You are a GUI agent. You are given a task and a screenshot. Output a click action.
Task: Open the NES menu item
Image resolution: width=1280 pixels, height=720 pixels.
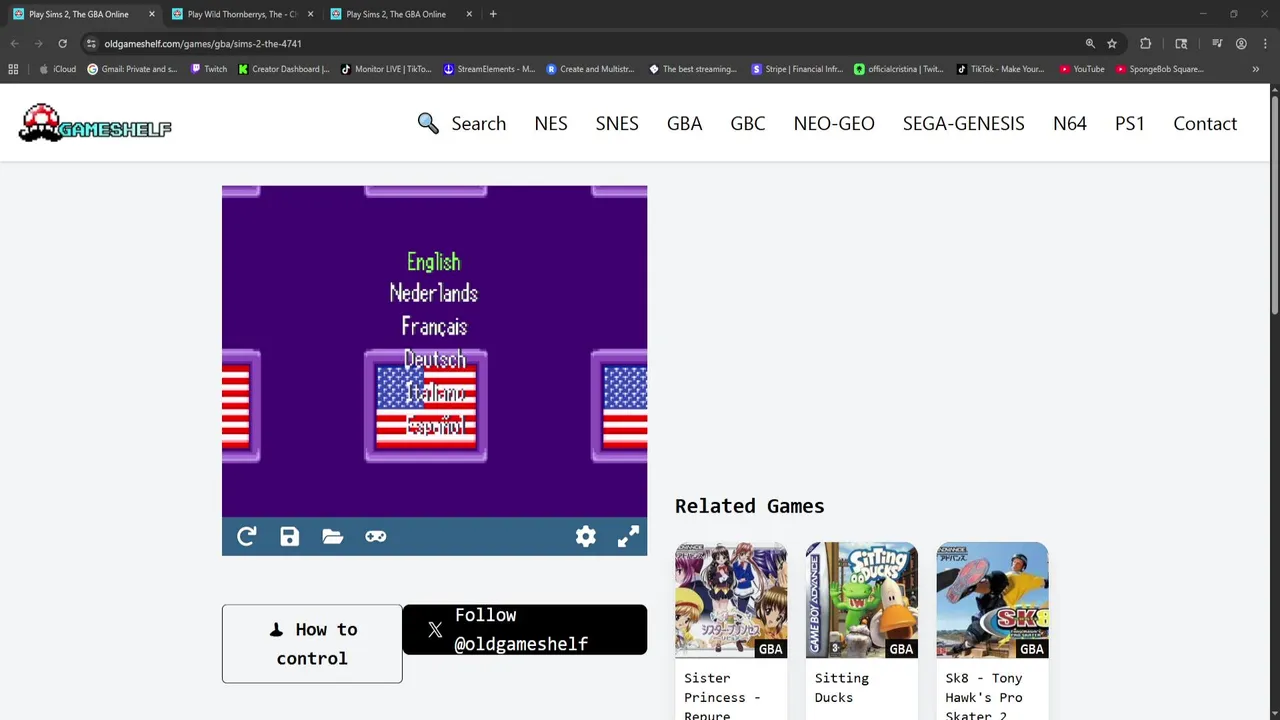(551, 123)
